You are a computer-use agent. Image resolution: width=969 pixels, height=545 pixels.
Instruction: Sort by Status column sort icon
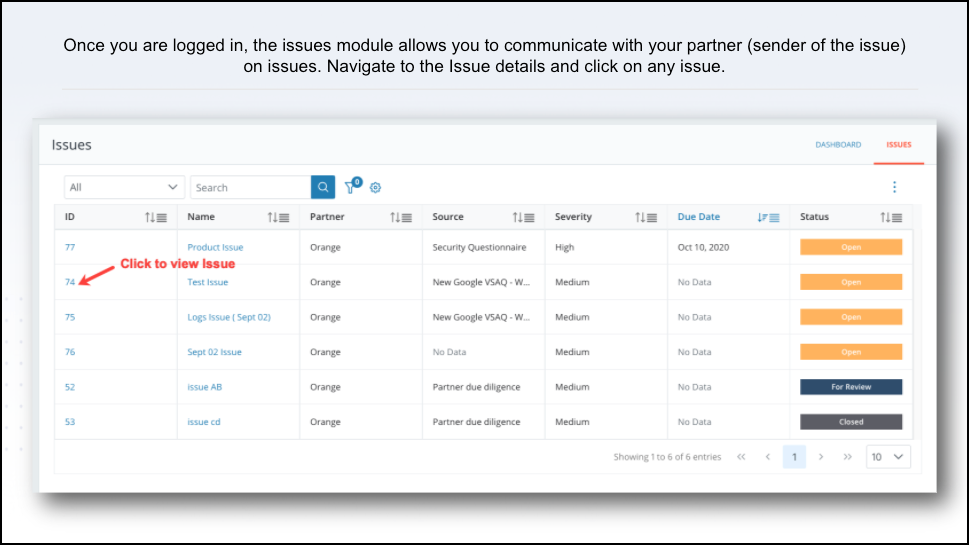click(x=891, y=218)
